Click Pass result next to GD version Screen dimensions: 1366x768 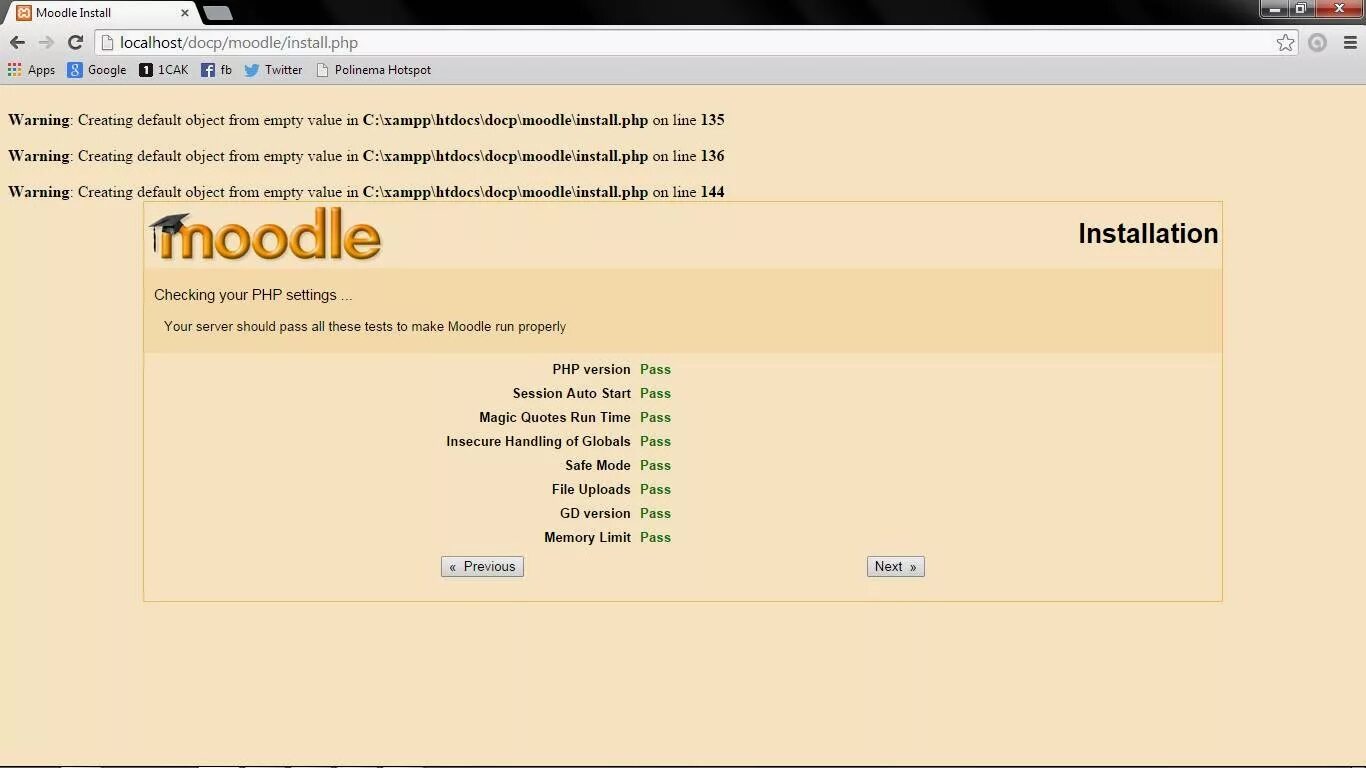tap(655, 513)
